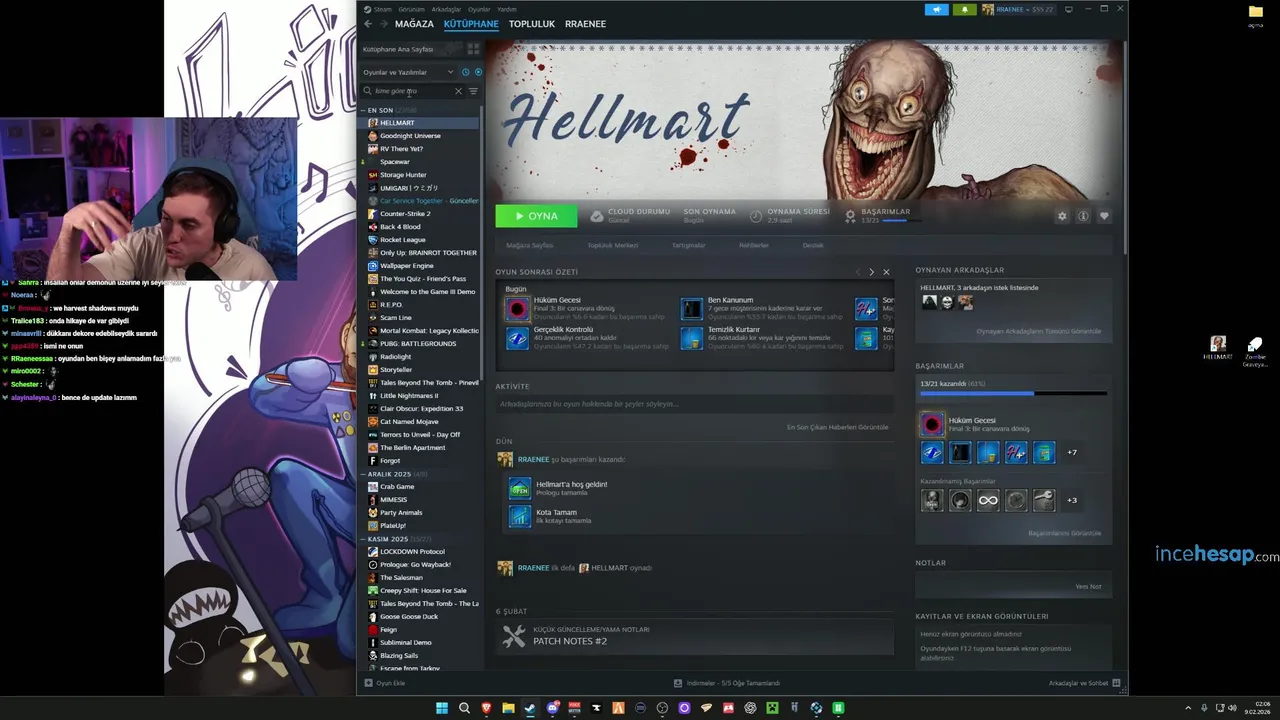Start the game with OYNA
Viewport: 1280px width, 720px height.
pos(536,216)
